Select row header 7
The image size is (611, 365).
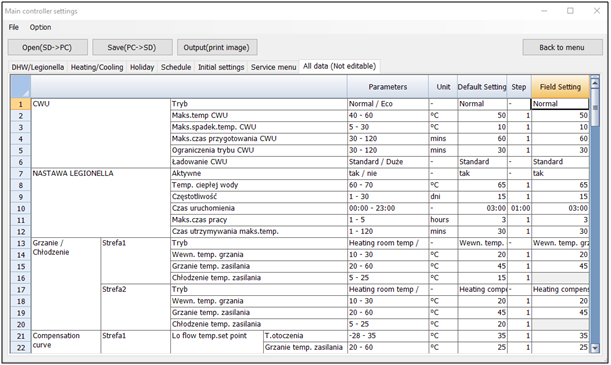(21, 174)
